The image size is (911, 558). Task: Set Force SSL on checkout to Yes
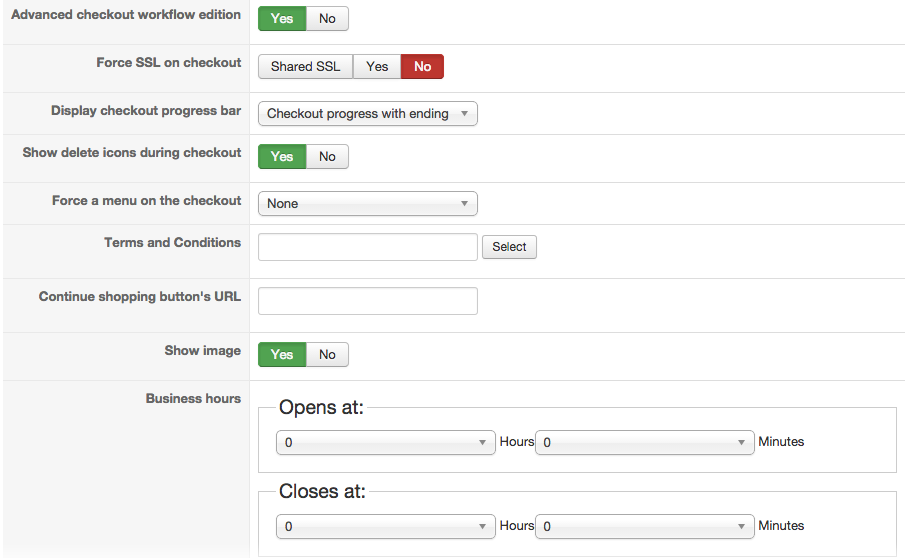click(377, 67)
